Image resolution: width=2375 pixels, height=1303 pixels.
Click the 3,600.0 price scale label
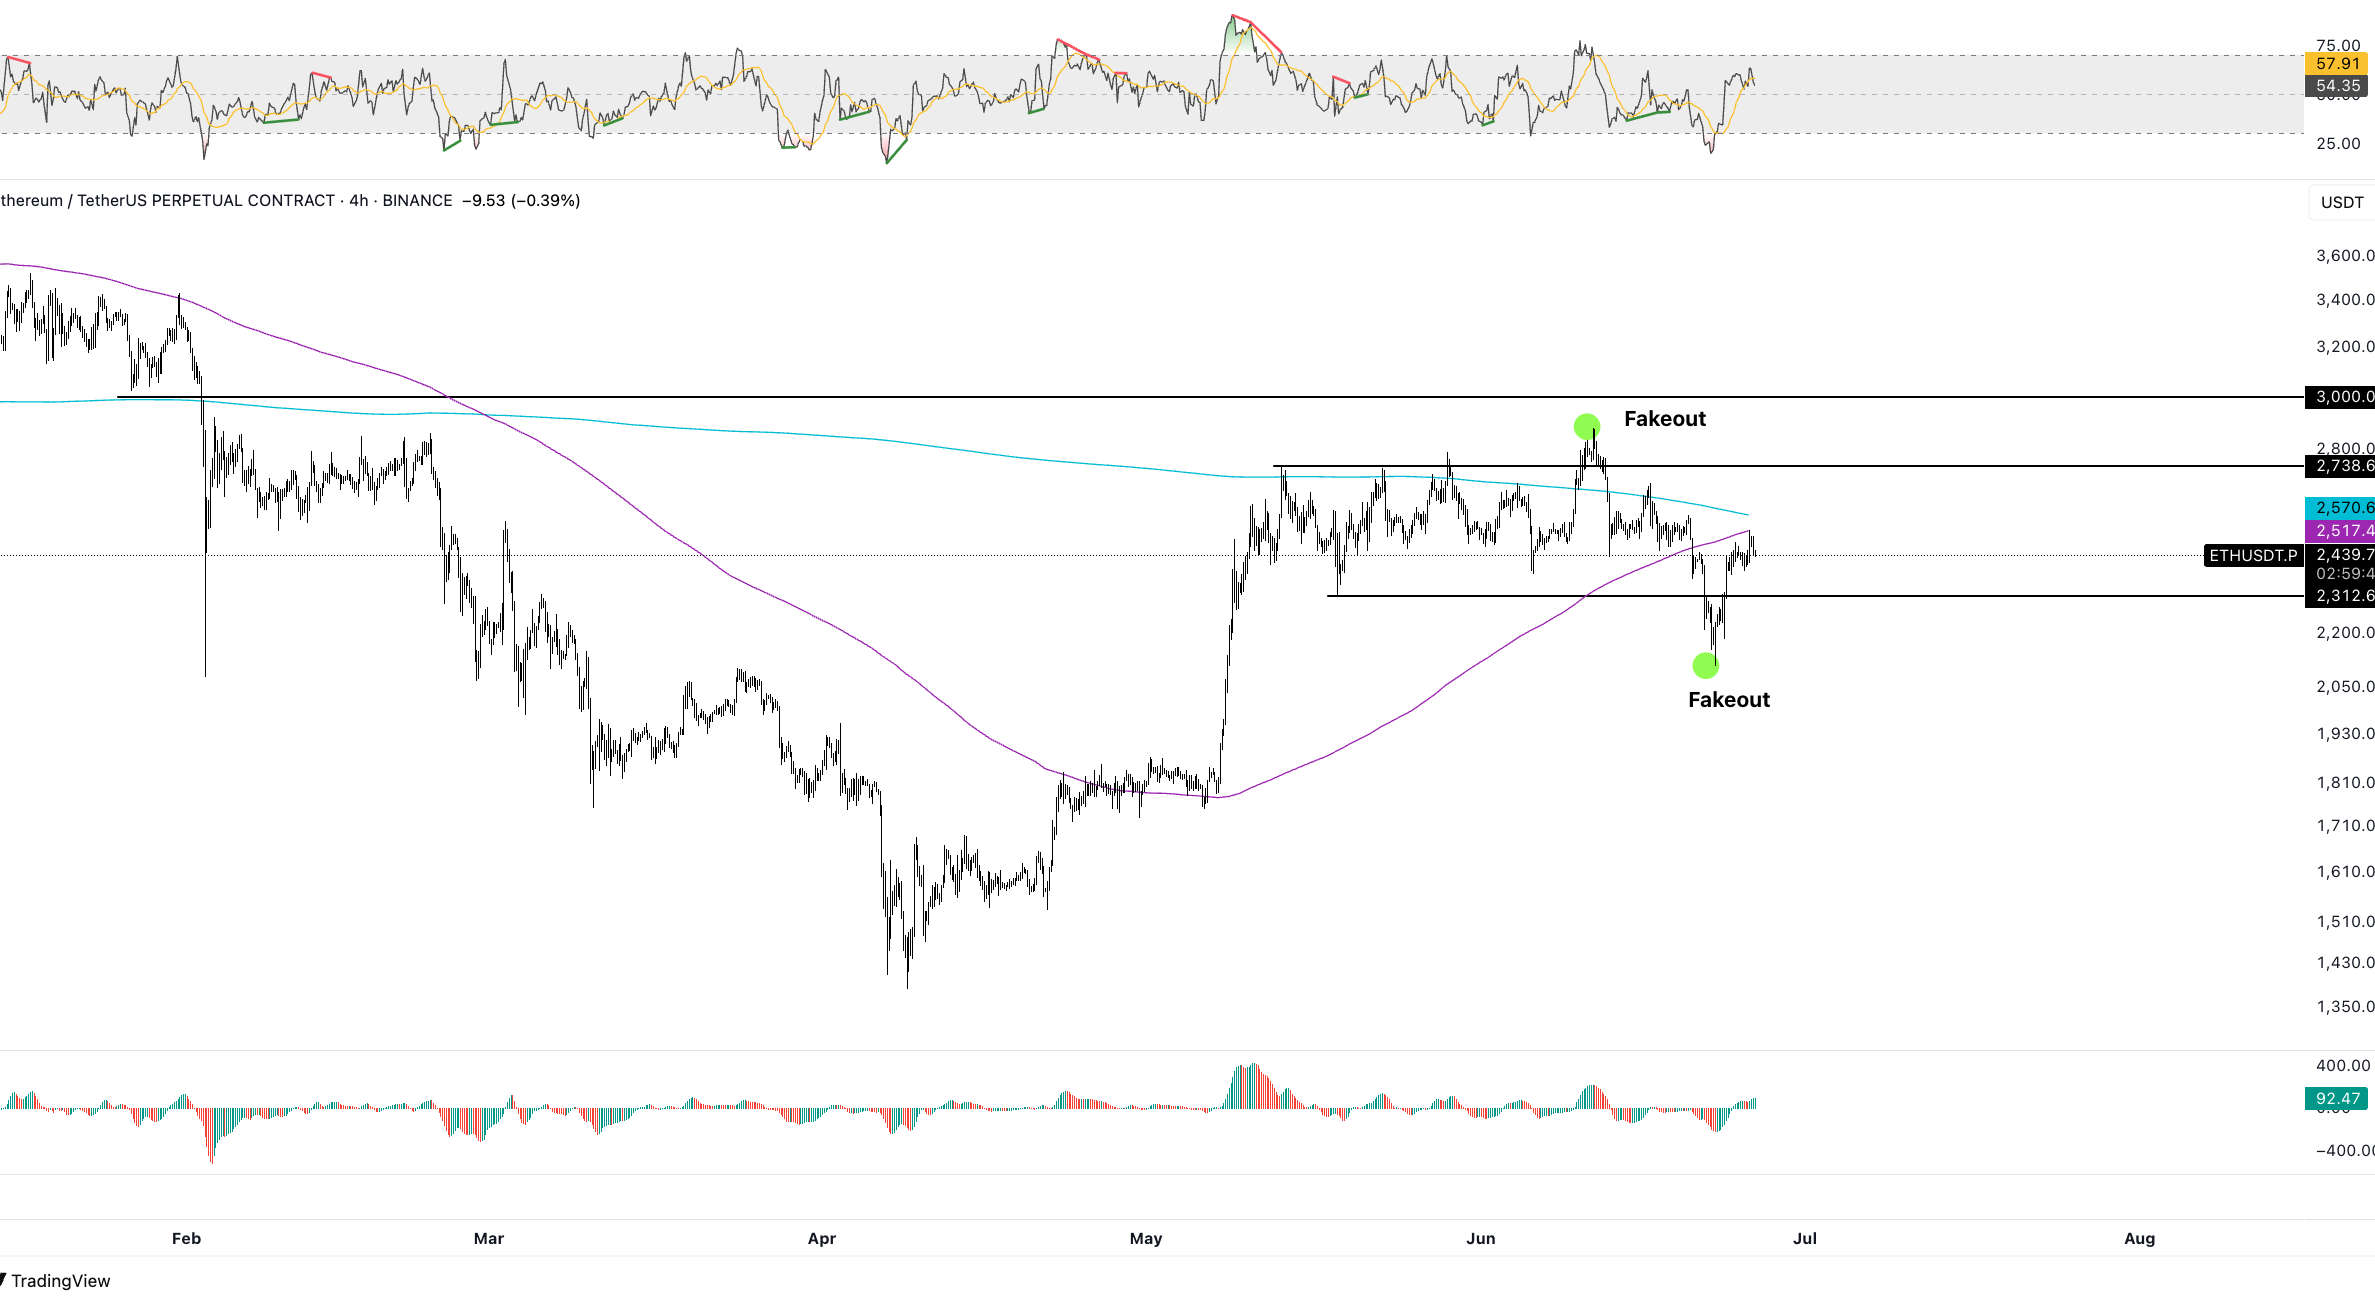pyautogui.click(x=2344, y=256)
